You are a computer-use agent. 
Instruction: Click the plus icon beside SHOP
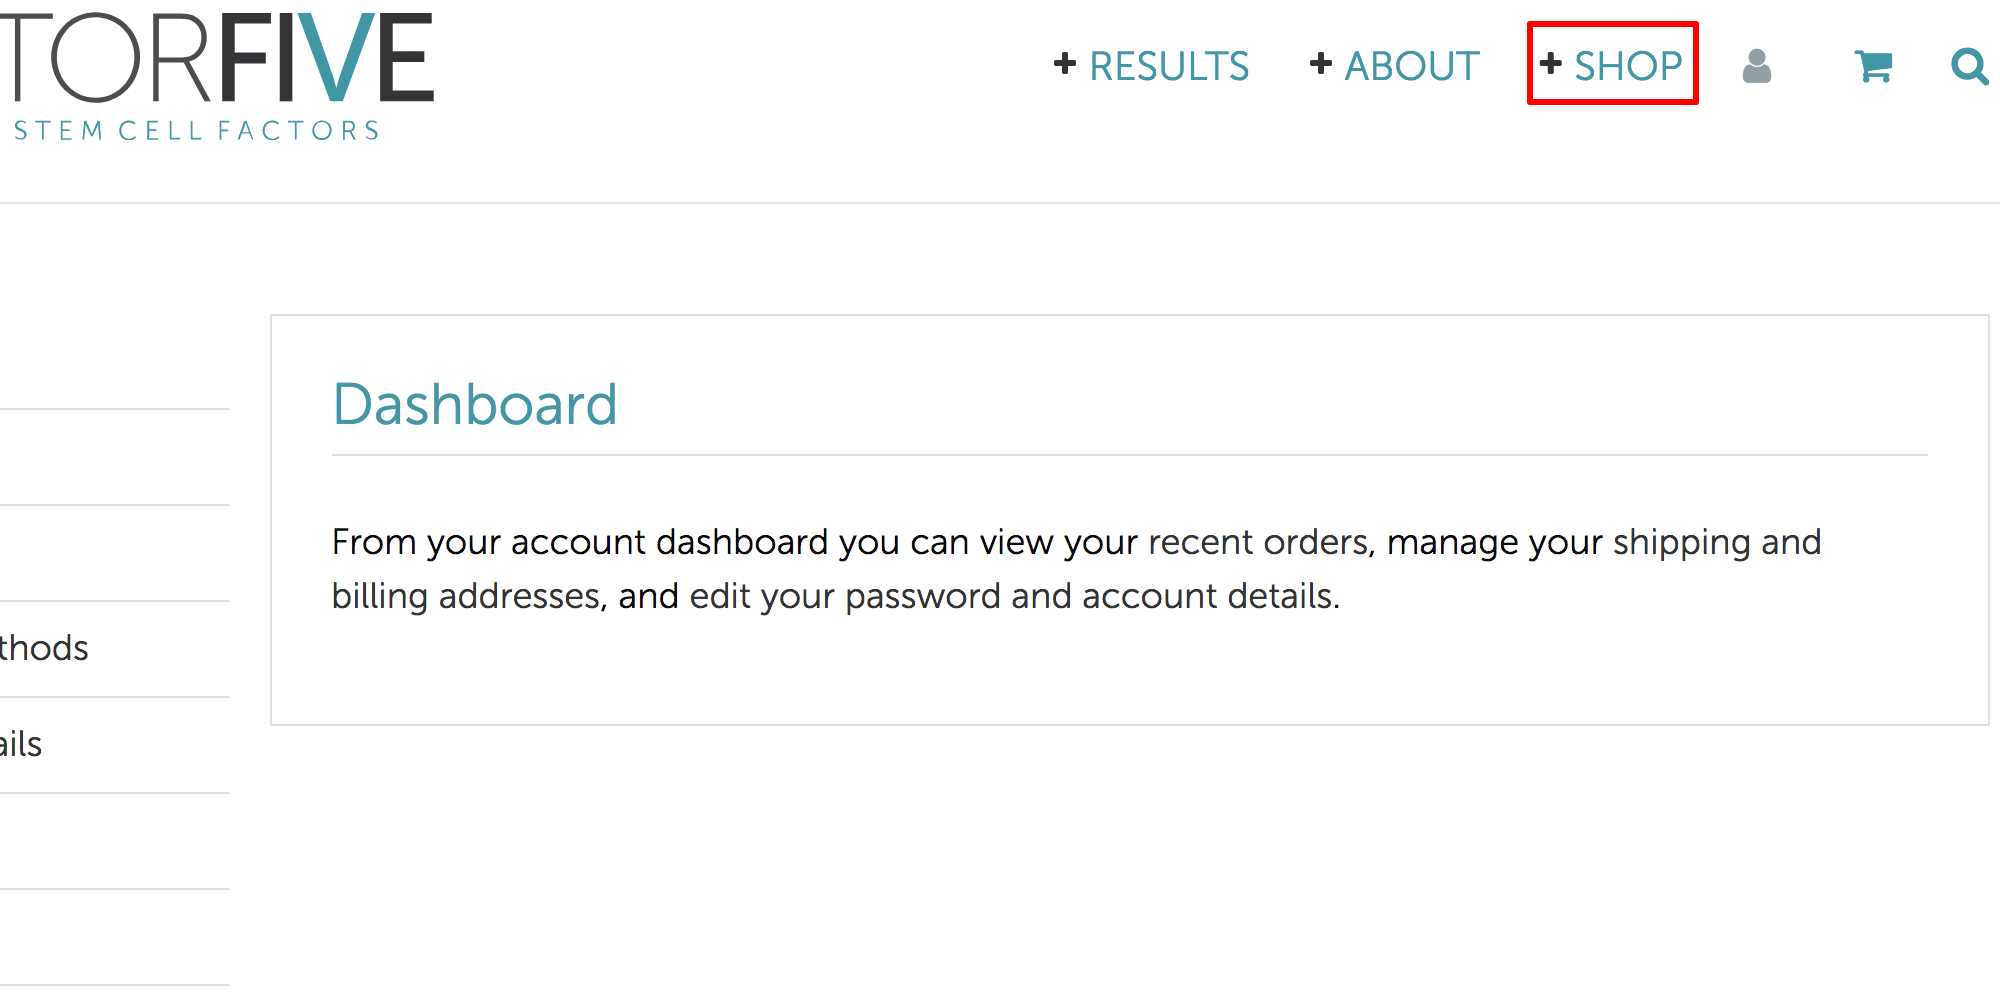(1551, 64)
